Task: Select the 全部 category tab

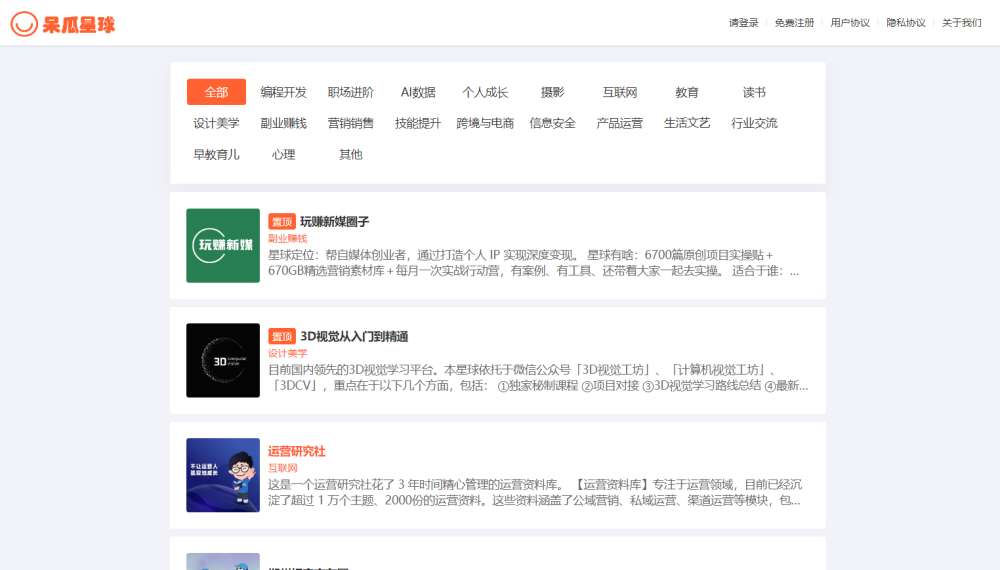Action: [x=216, y=92]
